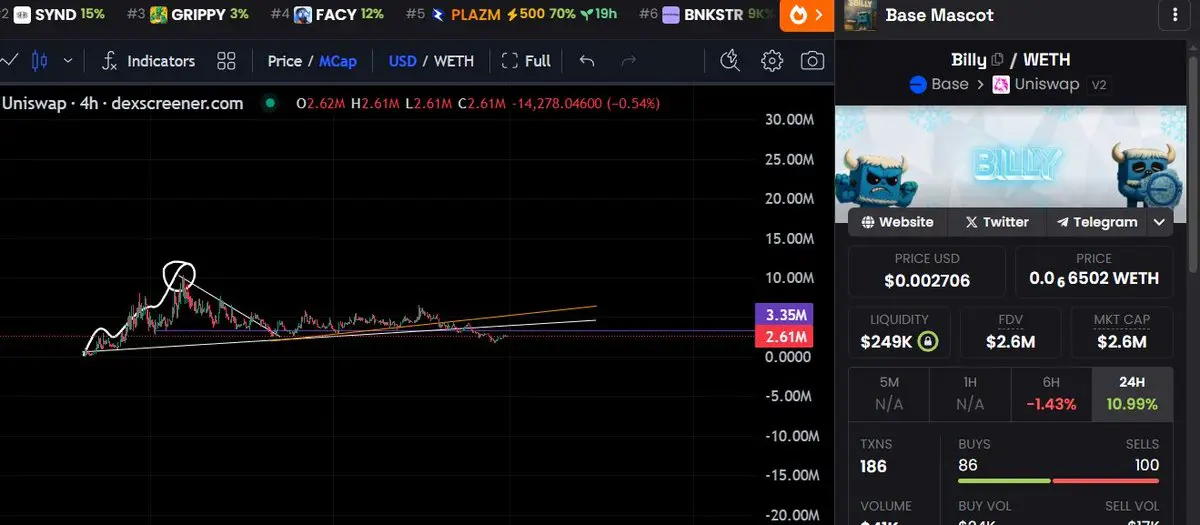Open the chart type dropdown arrow
Image resolution: width=1200 pixels, height=525 pixels.
tap(68, 60)
